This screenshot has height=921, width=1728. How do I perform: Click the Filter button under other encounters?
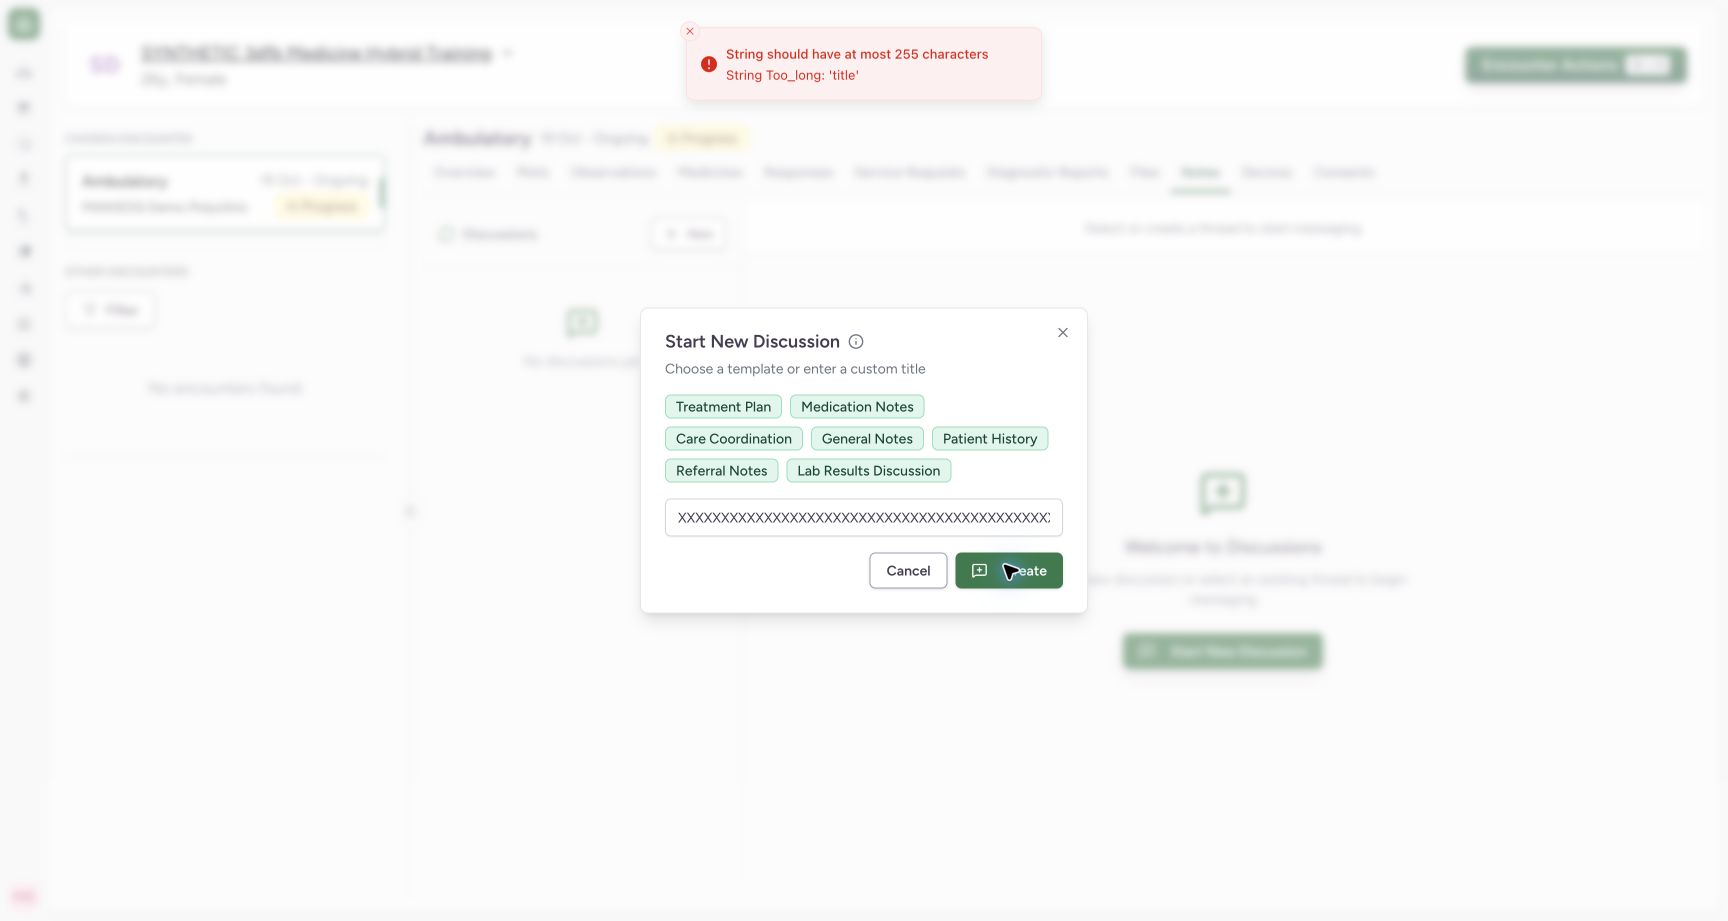tap(111, 310)
